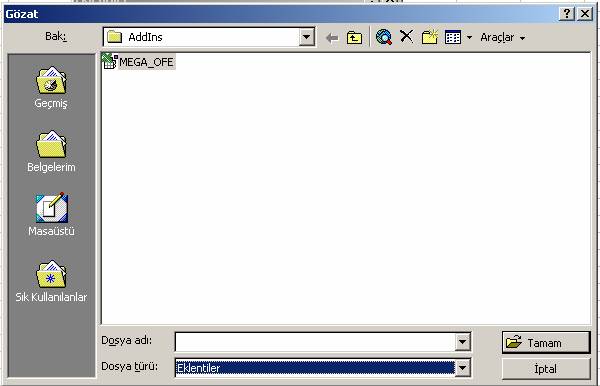Delete the selected file with X icon
600x386 pixels.
(406, 37)
